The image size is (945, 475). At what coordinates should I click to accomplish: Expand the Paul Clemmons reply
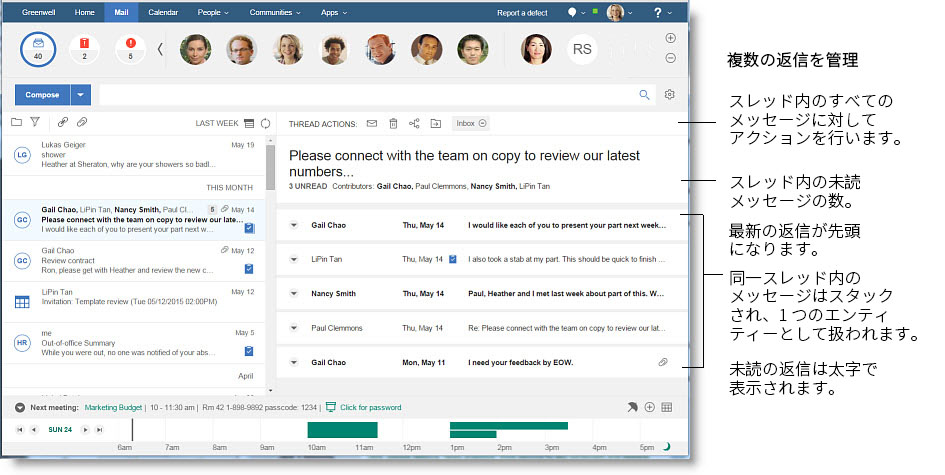click(x=294, y=328)
